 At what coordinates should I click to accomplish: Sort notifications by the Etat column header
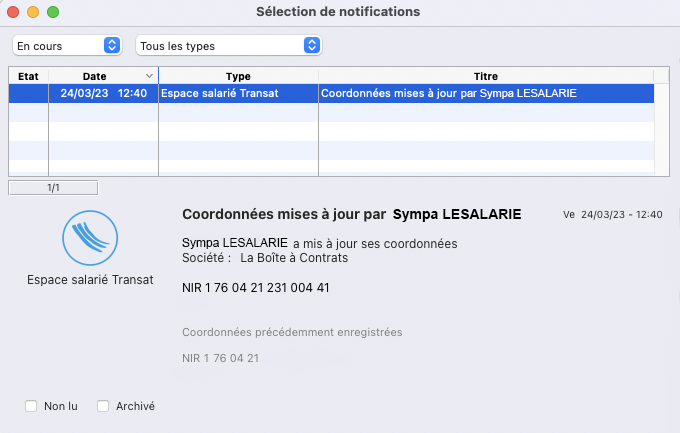click(x=28, y=76)
